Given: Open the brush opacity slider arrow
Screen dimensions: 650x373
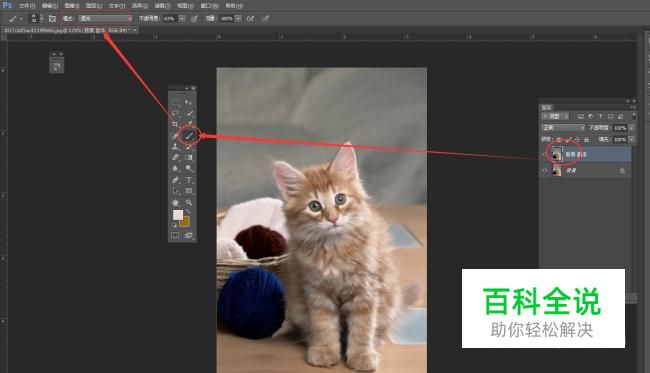Looking at the screenshot, I should [182, 19].
